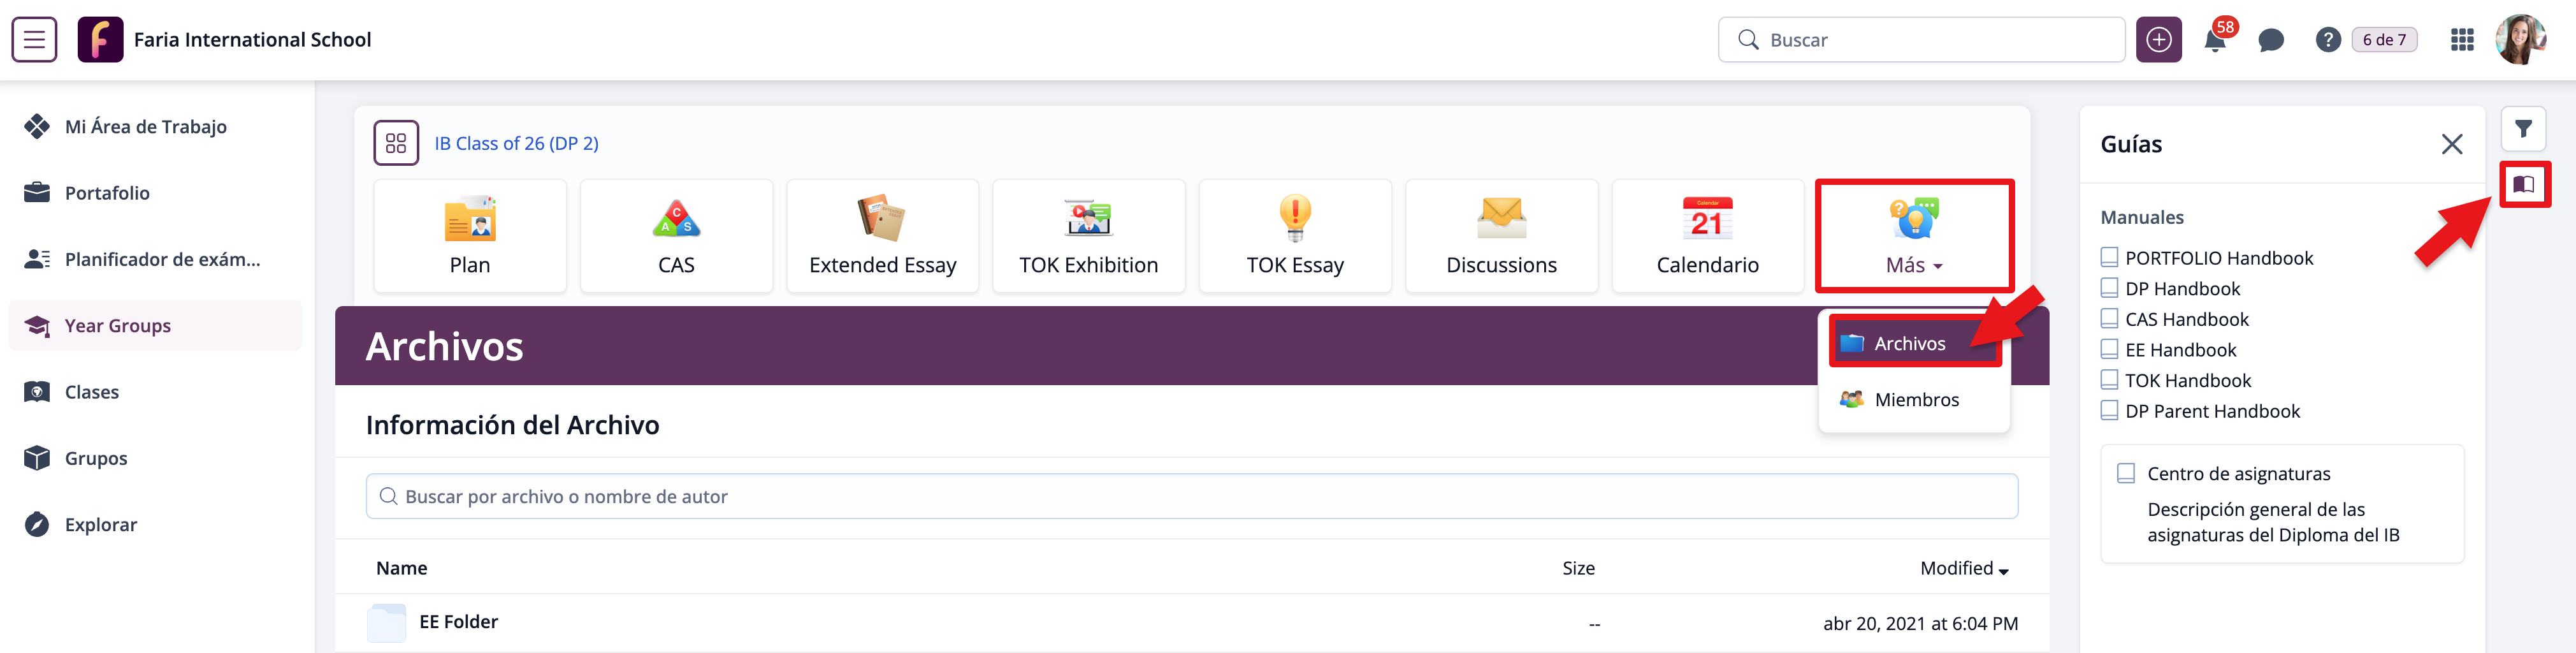Click the help question mark icon
Image resolution: width=2576 pixels, height=653 pixels.
2328,40
